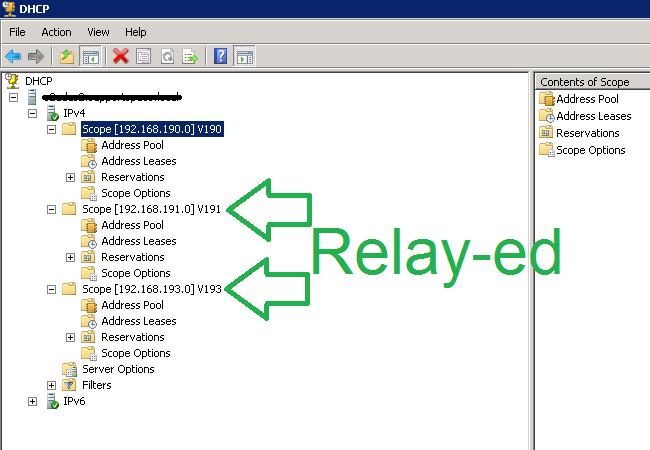The height and width of the screenshot is (450, 650).
Task: Collapse Scope 192.168.193.0 V193
Action: (51, 289)
